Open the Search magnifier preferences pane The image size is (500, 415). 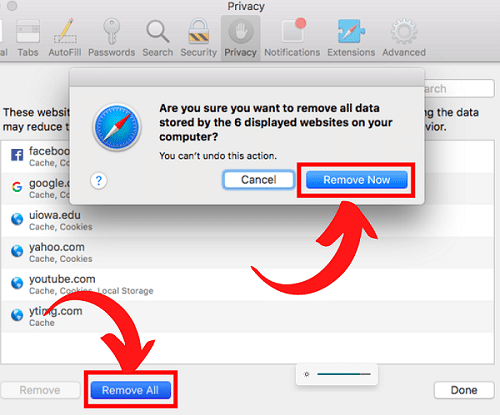[x=158, y=38]
